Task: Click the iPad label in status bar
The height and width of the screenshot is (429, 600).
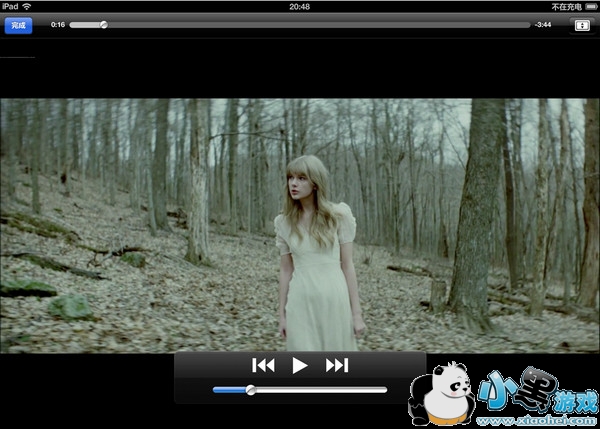Action: [x=10, y=7]
